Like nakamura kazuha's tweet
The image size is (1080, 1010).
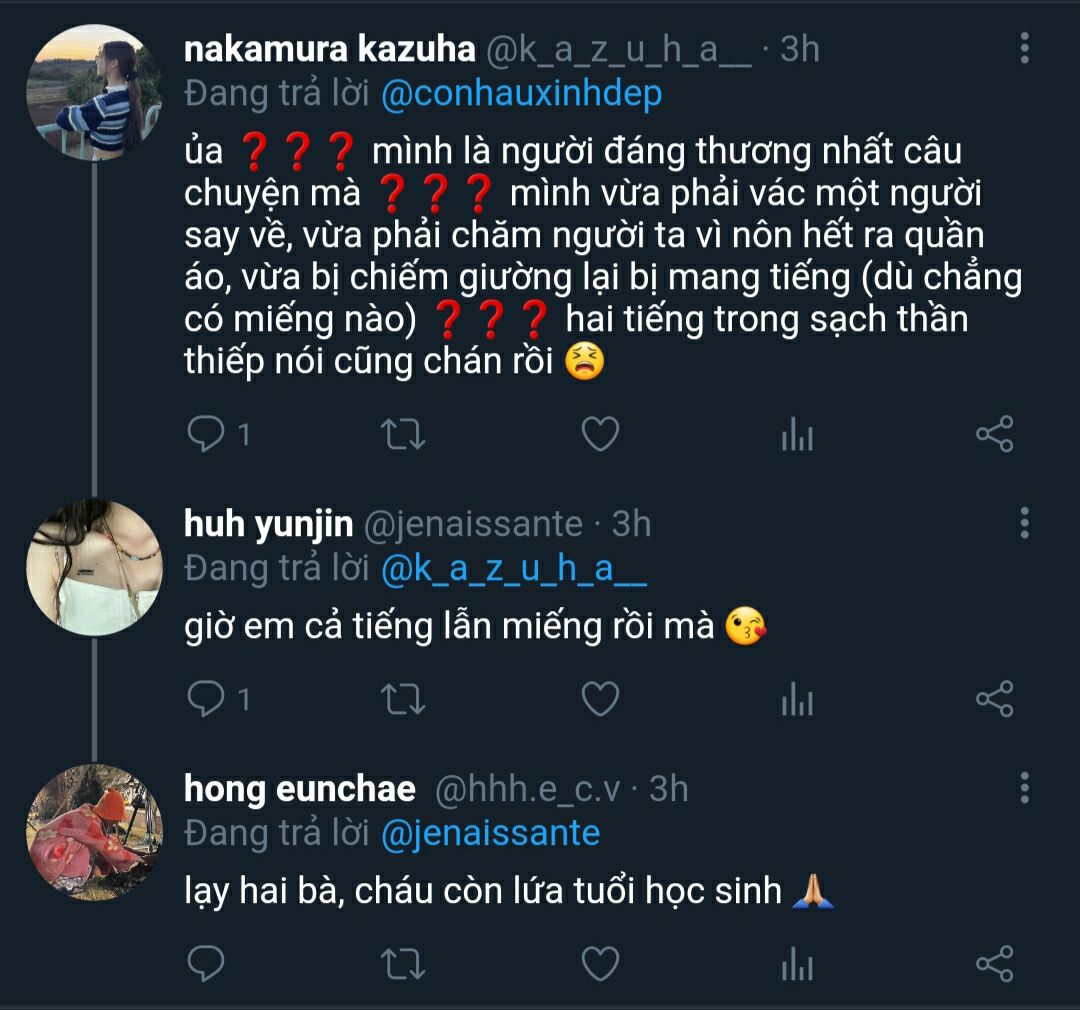click(x=600, y=434)
